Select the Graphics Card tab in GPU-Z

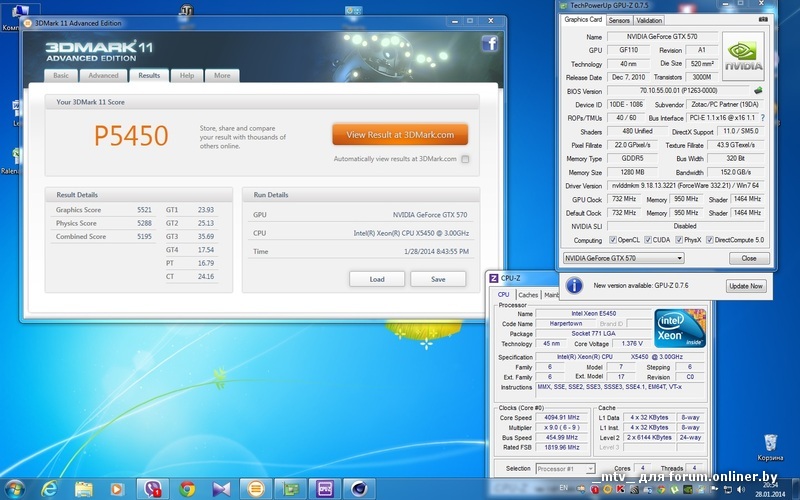(583, 19)
